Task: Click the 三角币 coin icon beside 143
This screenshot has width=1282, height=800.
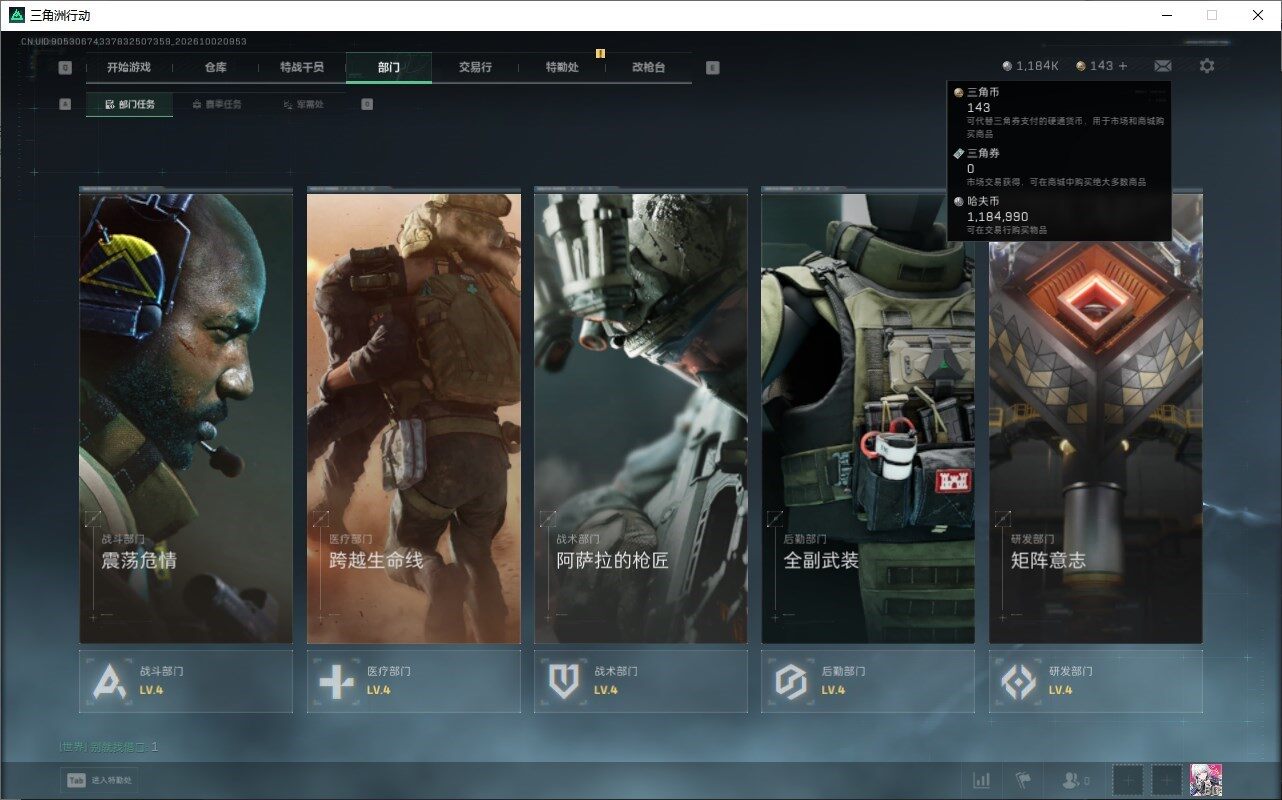Action: coord(1081,66)
